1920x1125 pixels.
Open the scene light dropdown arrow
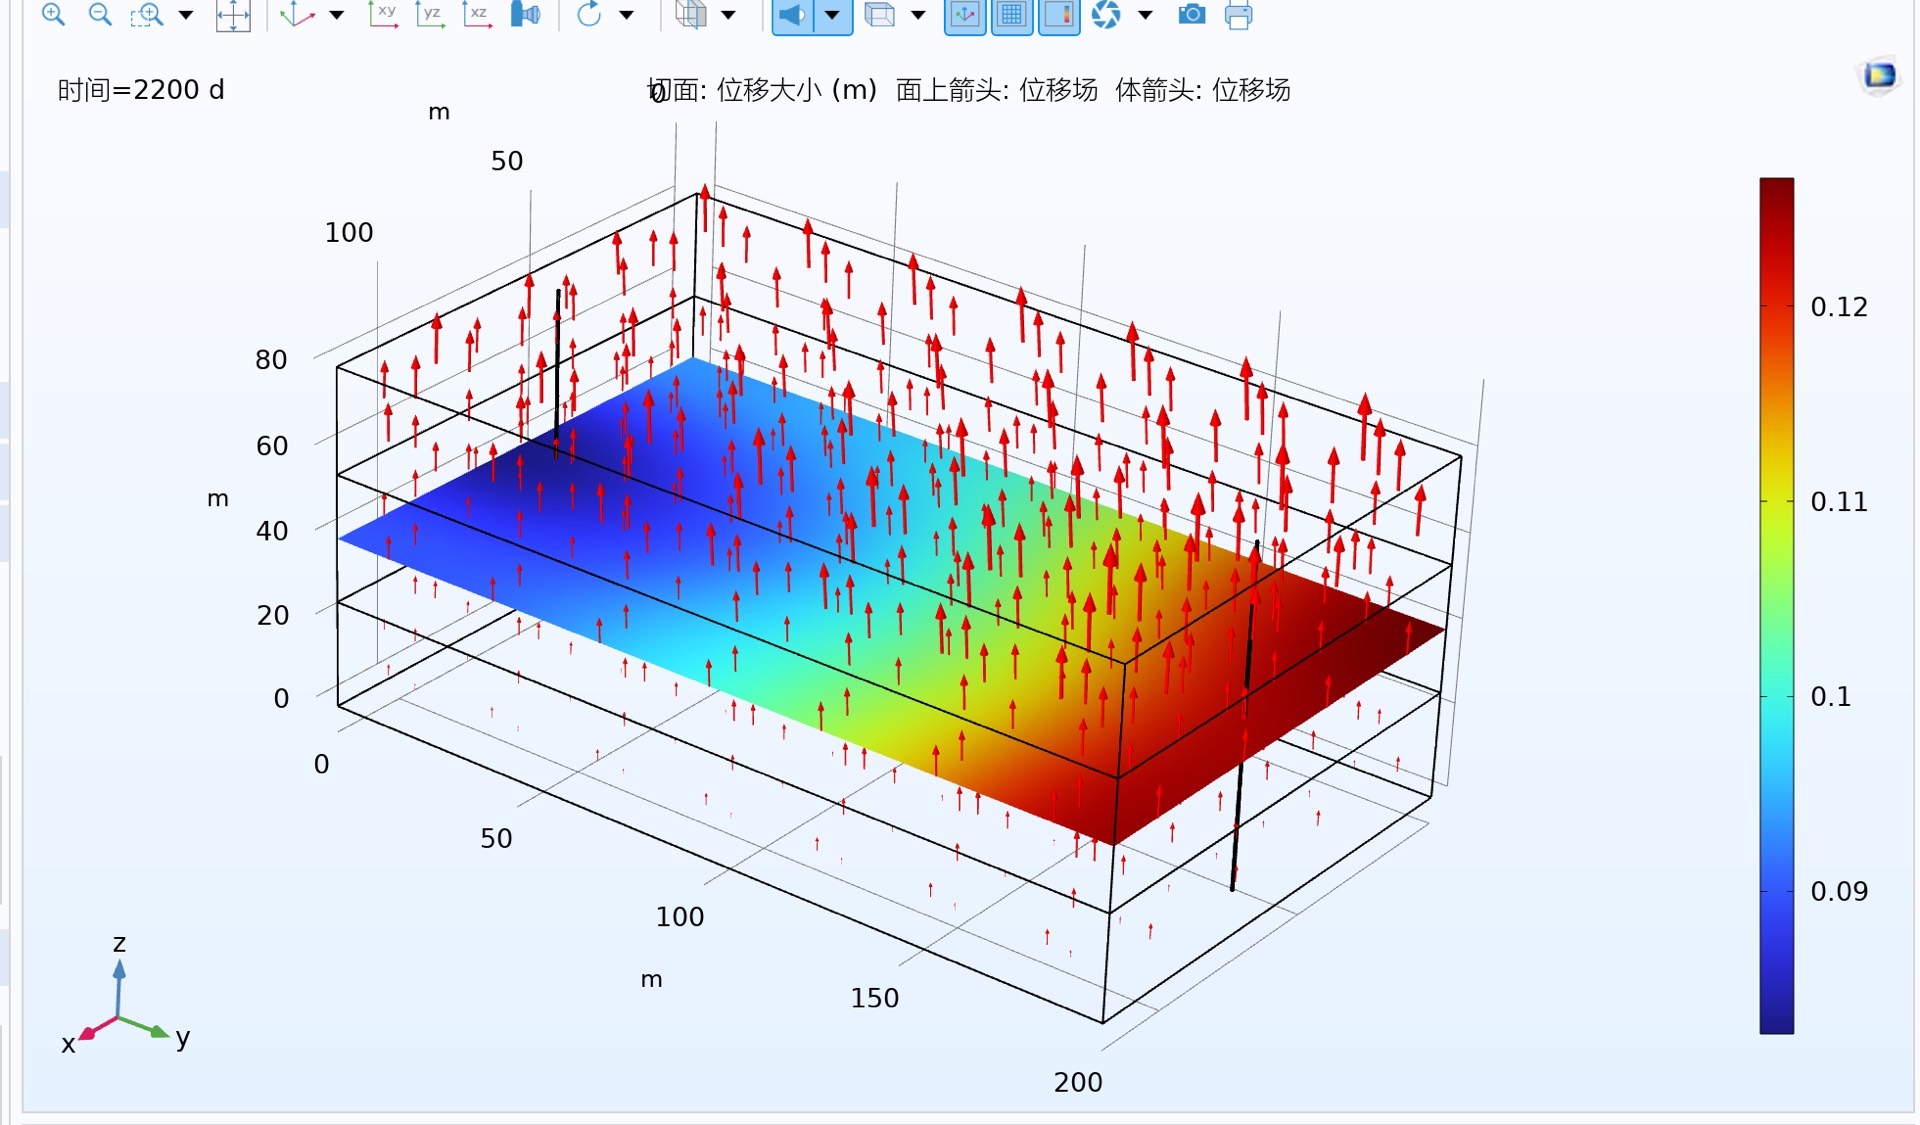pos(832,15)
